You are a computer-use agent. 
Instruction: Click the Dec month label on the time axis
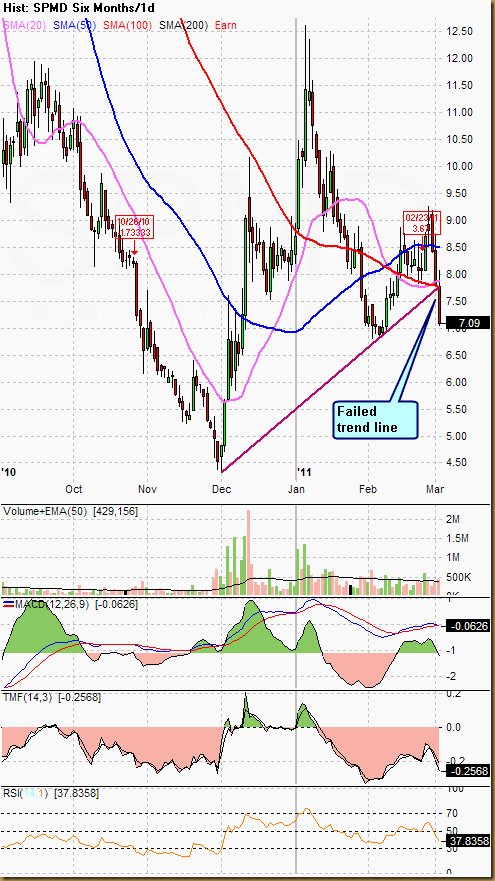pyautogui.click(x=221, y=488)
